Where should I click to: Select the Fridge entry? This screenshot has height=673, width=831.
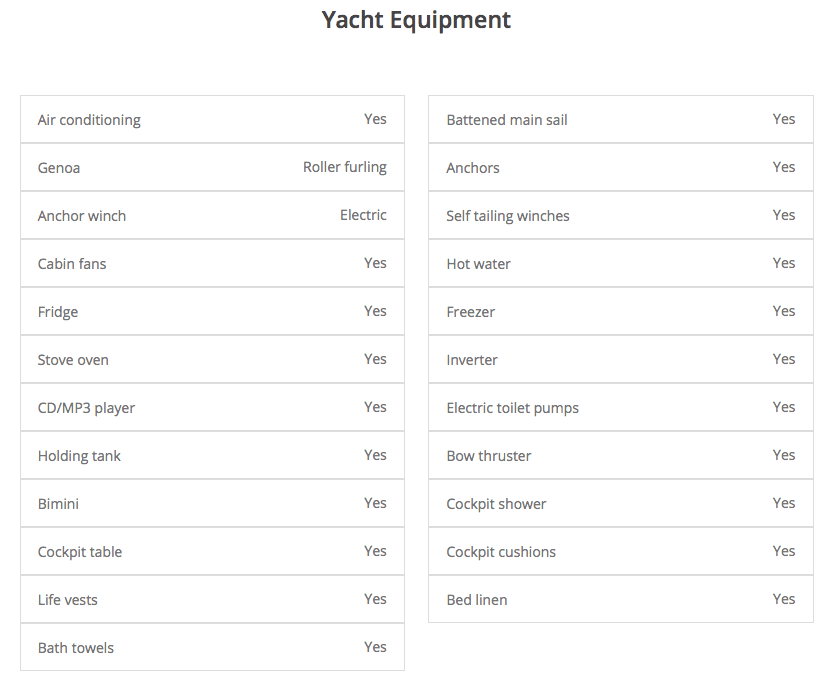point(58,312)
